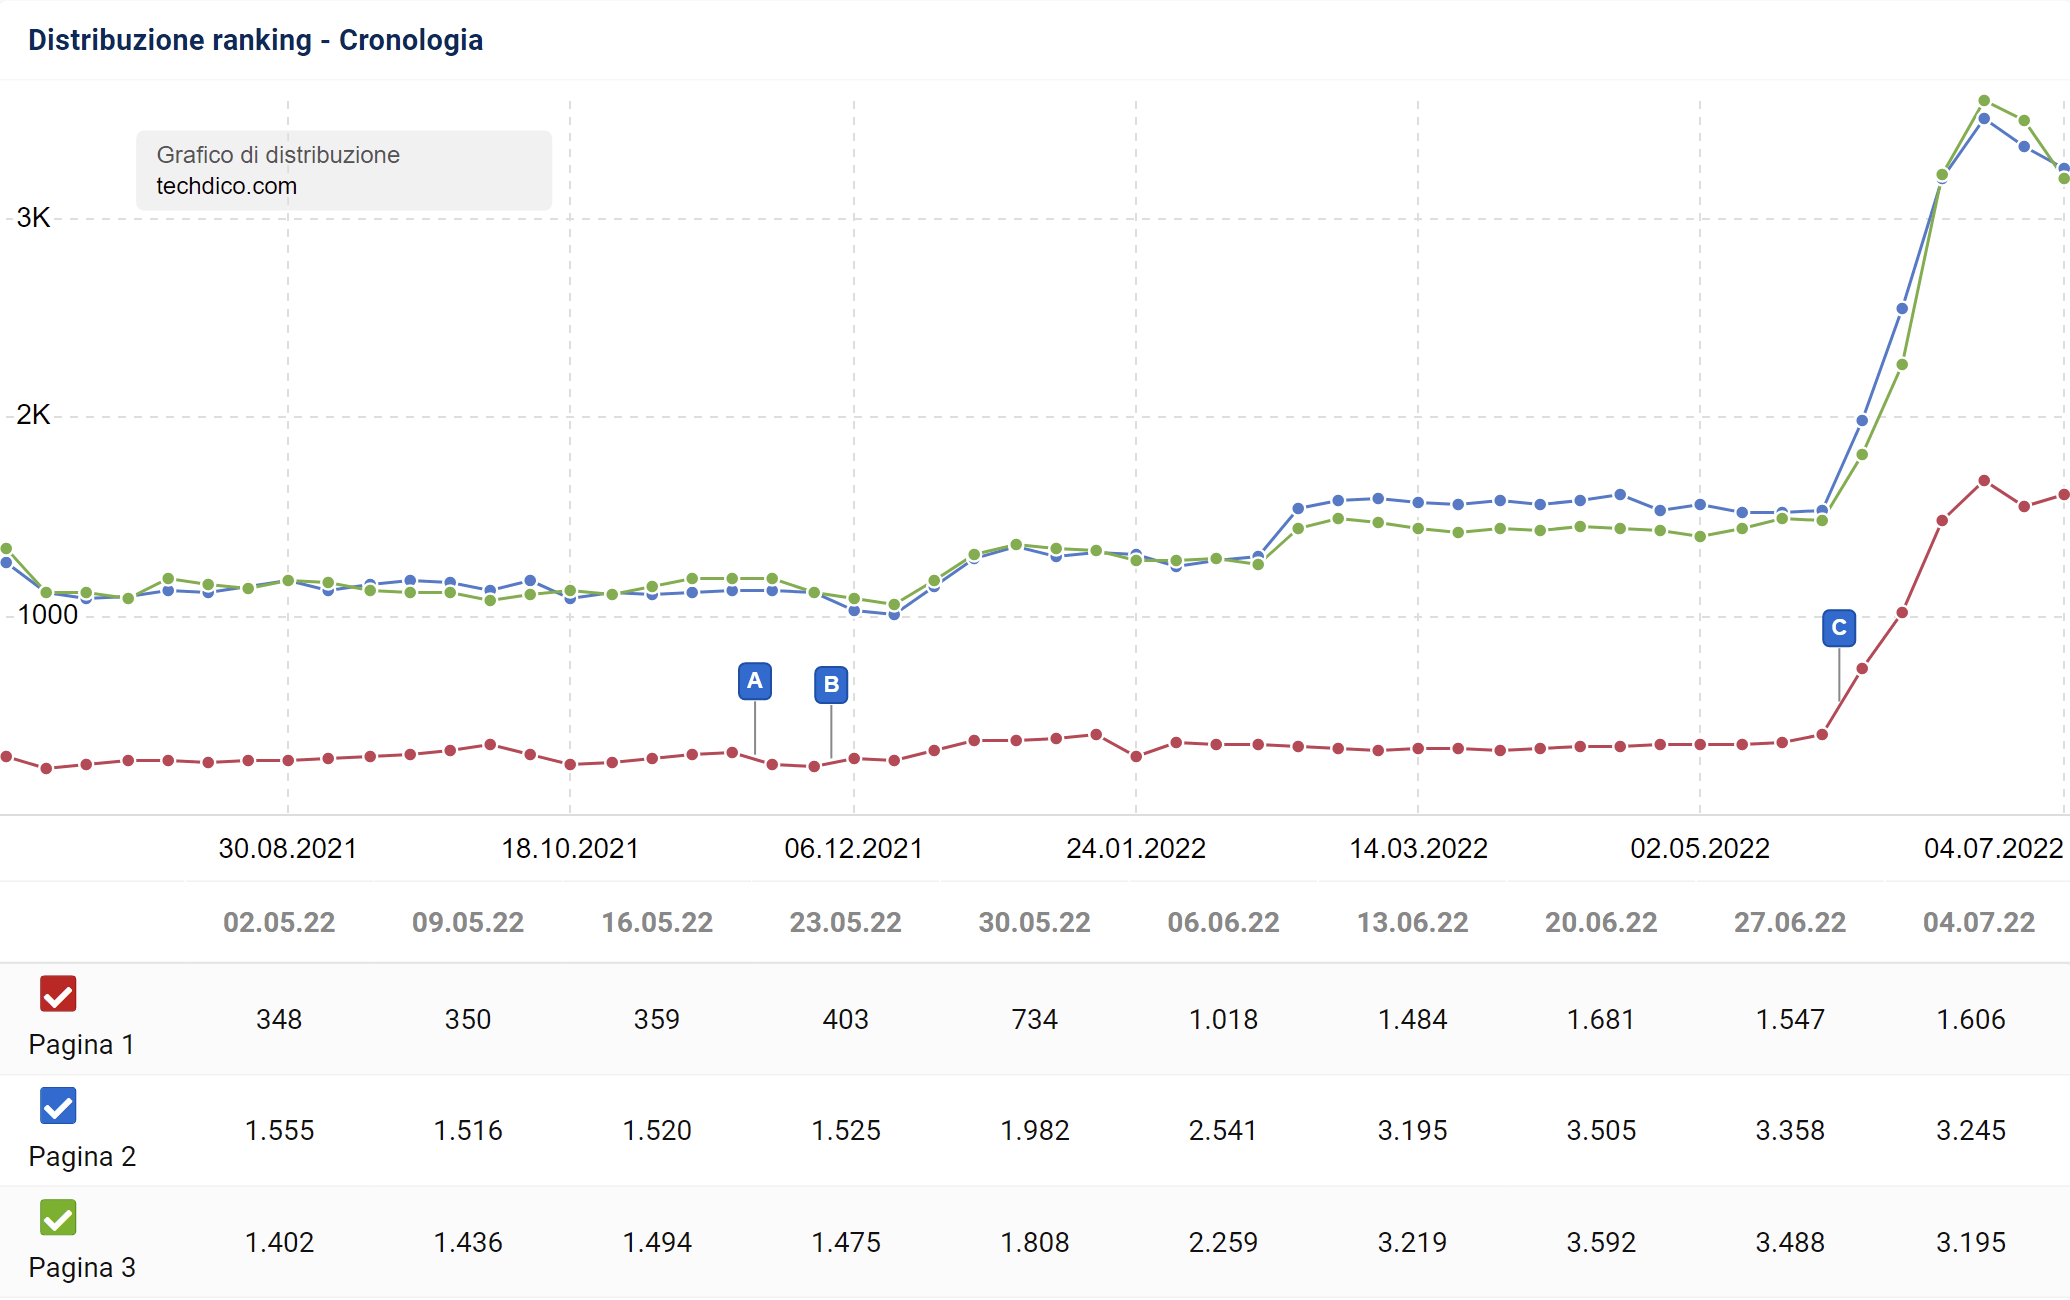Select Pagina 2 value 2.541
Screen dimensions: 2070x1300
[x=1223, y=1130]
